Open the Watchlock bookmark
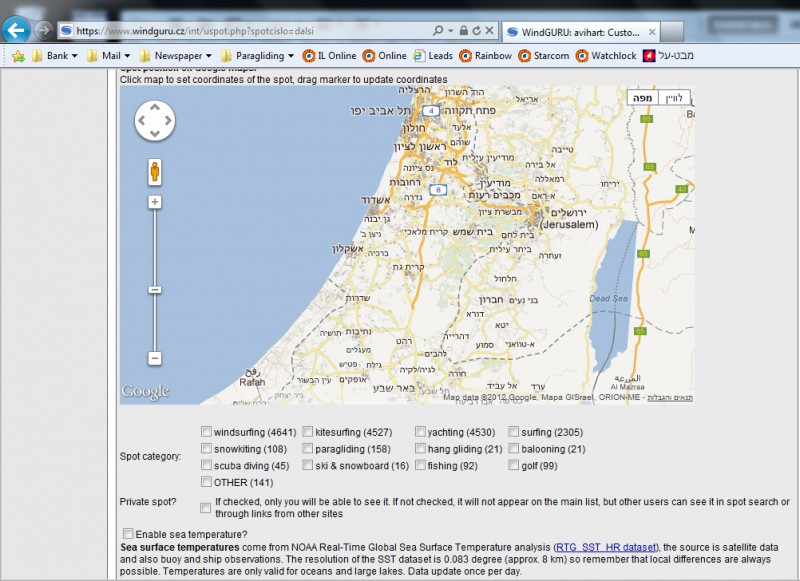This screenshot has width=800, height=581. click(x=607, y=56)
